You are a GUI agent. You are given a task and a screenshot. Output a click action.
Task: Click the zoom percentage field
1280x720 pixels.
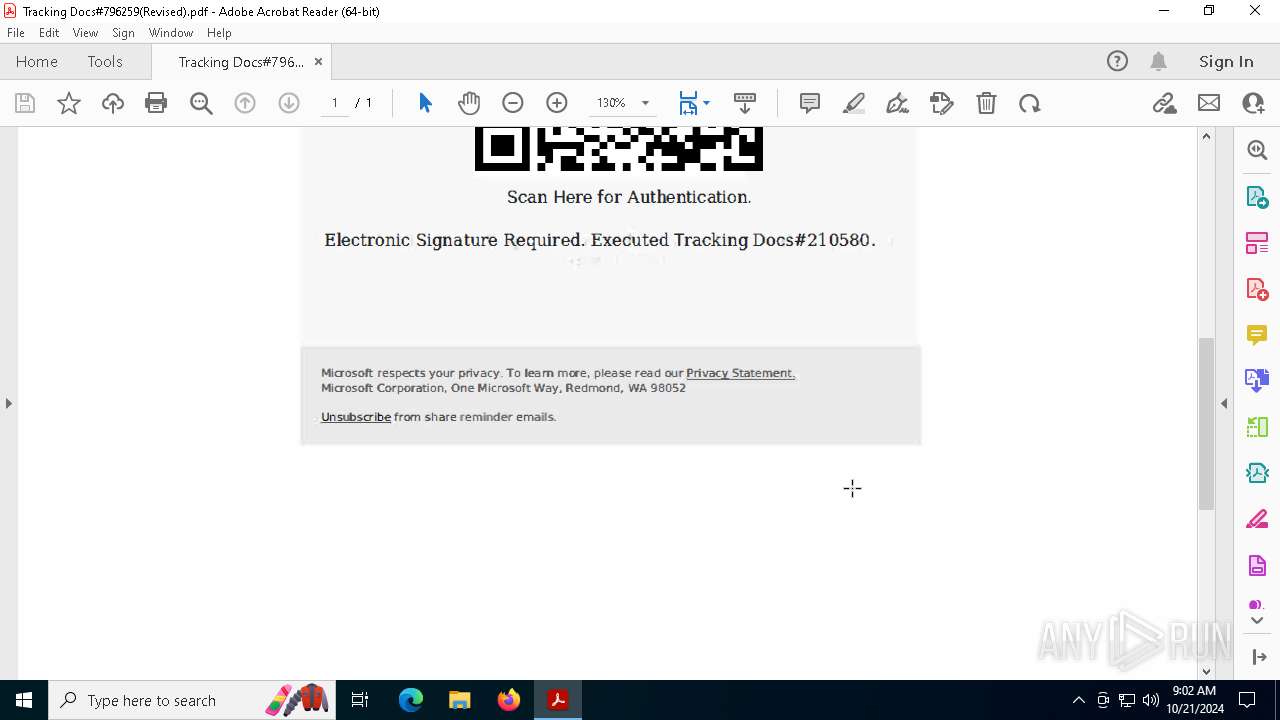pyautogui.click(x=611, y=103)
